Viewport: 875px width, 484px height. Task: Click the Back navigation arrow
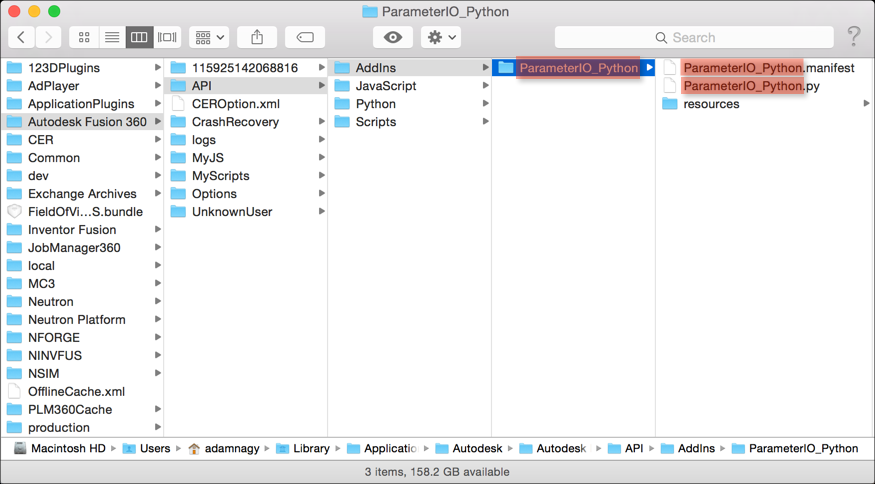coord(21,37)
